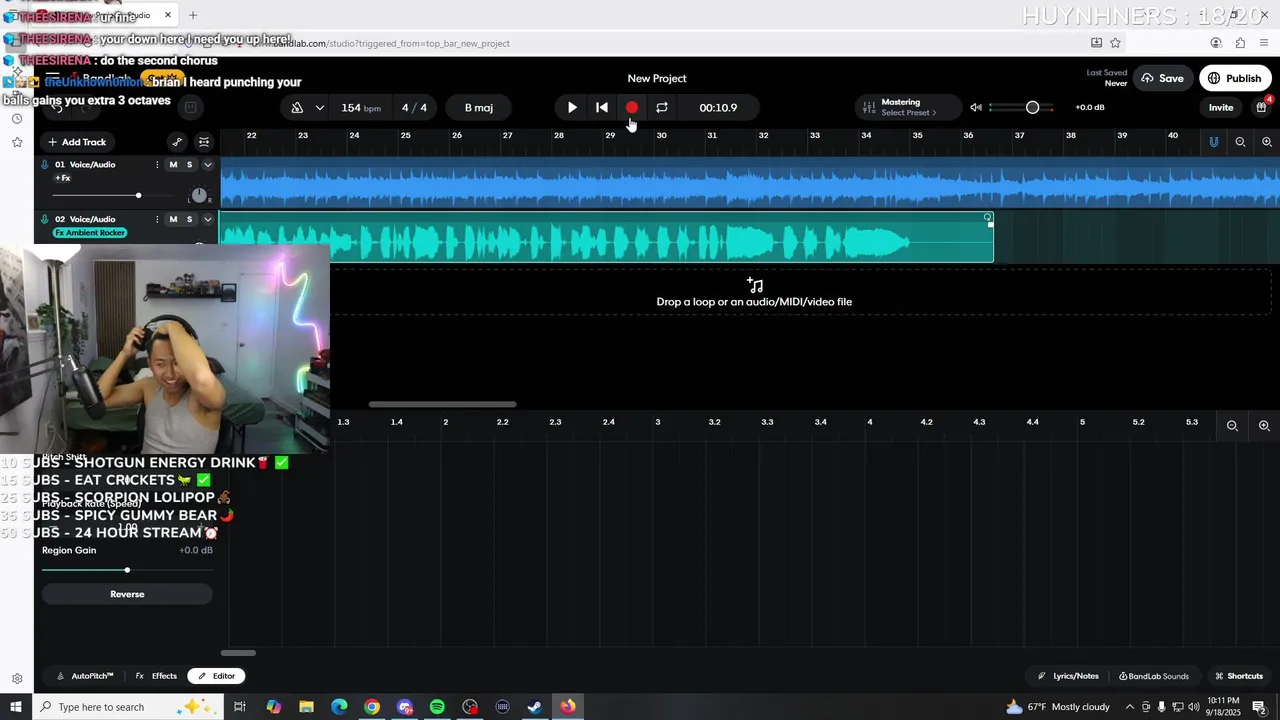
Task: Click bar 30 on the timeline ruler
Action: click(661, 135)
